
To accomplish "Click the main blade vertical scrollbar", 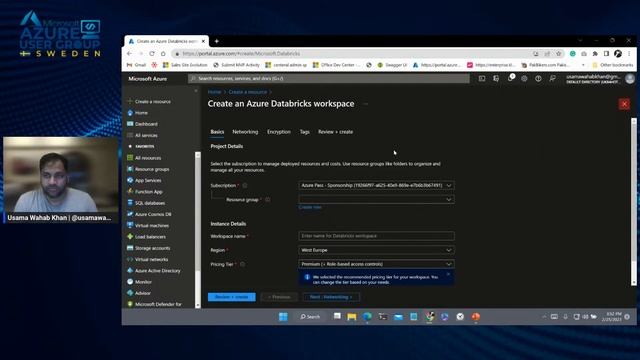I will pyautogui.click(x=633, y=202).
